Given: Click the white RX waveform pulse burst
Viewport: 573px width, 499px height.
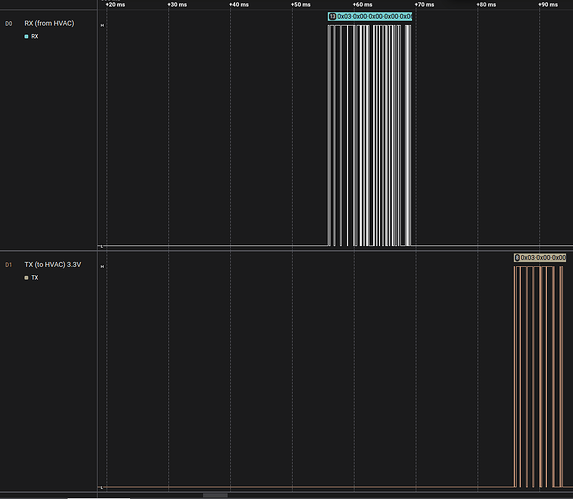Looking at the screenshot, I should click(x=369, y=135).
